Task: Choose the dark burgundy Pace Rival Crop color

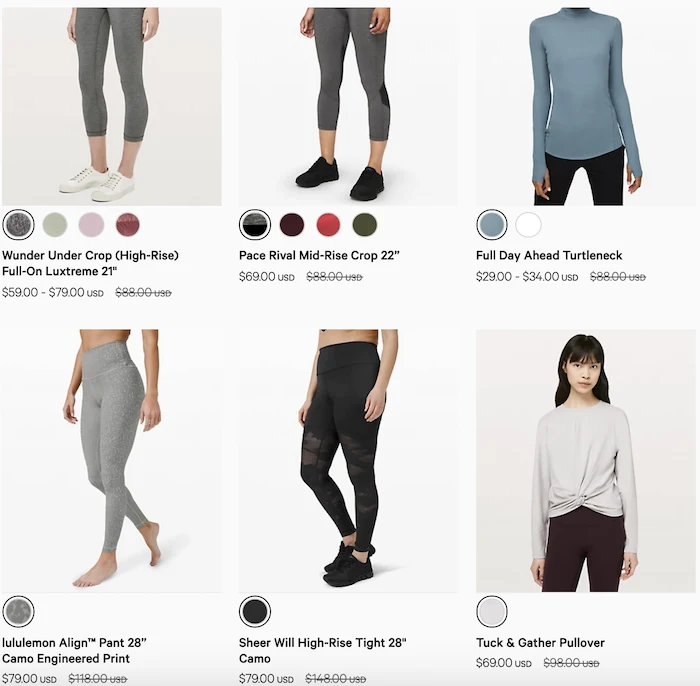Action: pyautogui.click(x=292, y=225)
